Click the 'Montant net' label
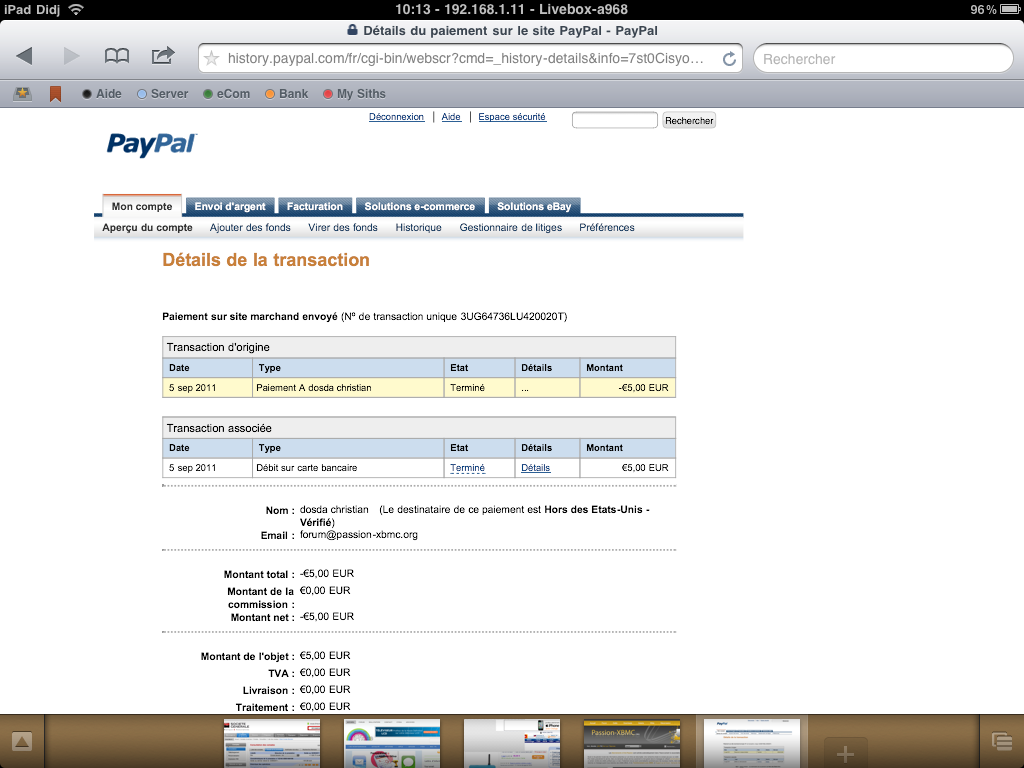This screenshot has height=768, width=1024. tap(263, 617)
